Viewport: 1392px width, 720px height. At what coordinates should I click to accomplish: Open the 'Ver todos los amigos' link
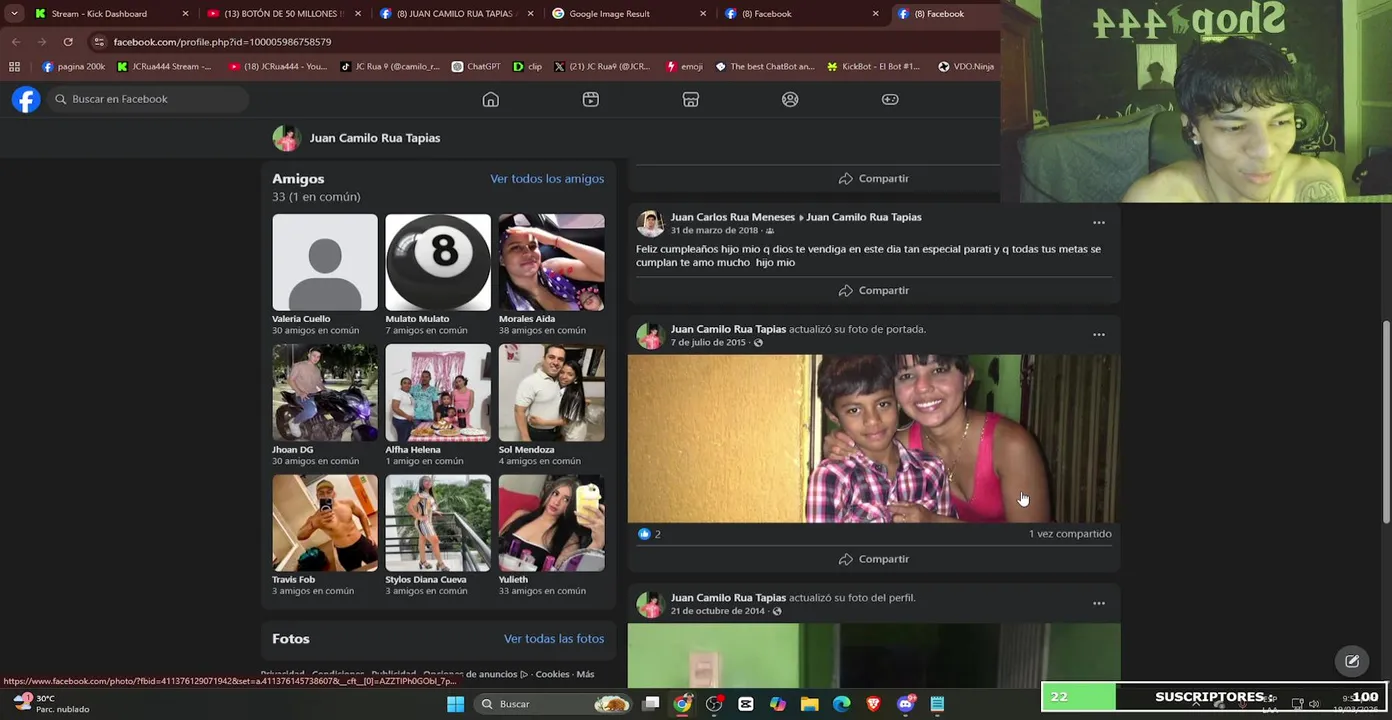547,178
